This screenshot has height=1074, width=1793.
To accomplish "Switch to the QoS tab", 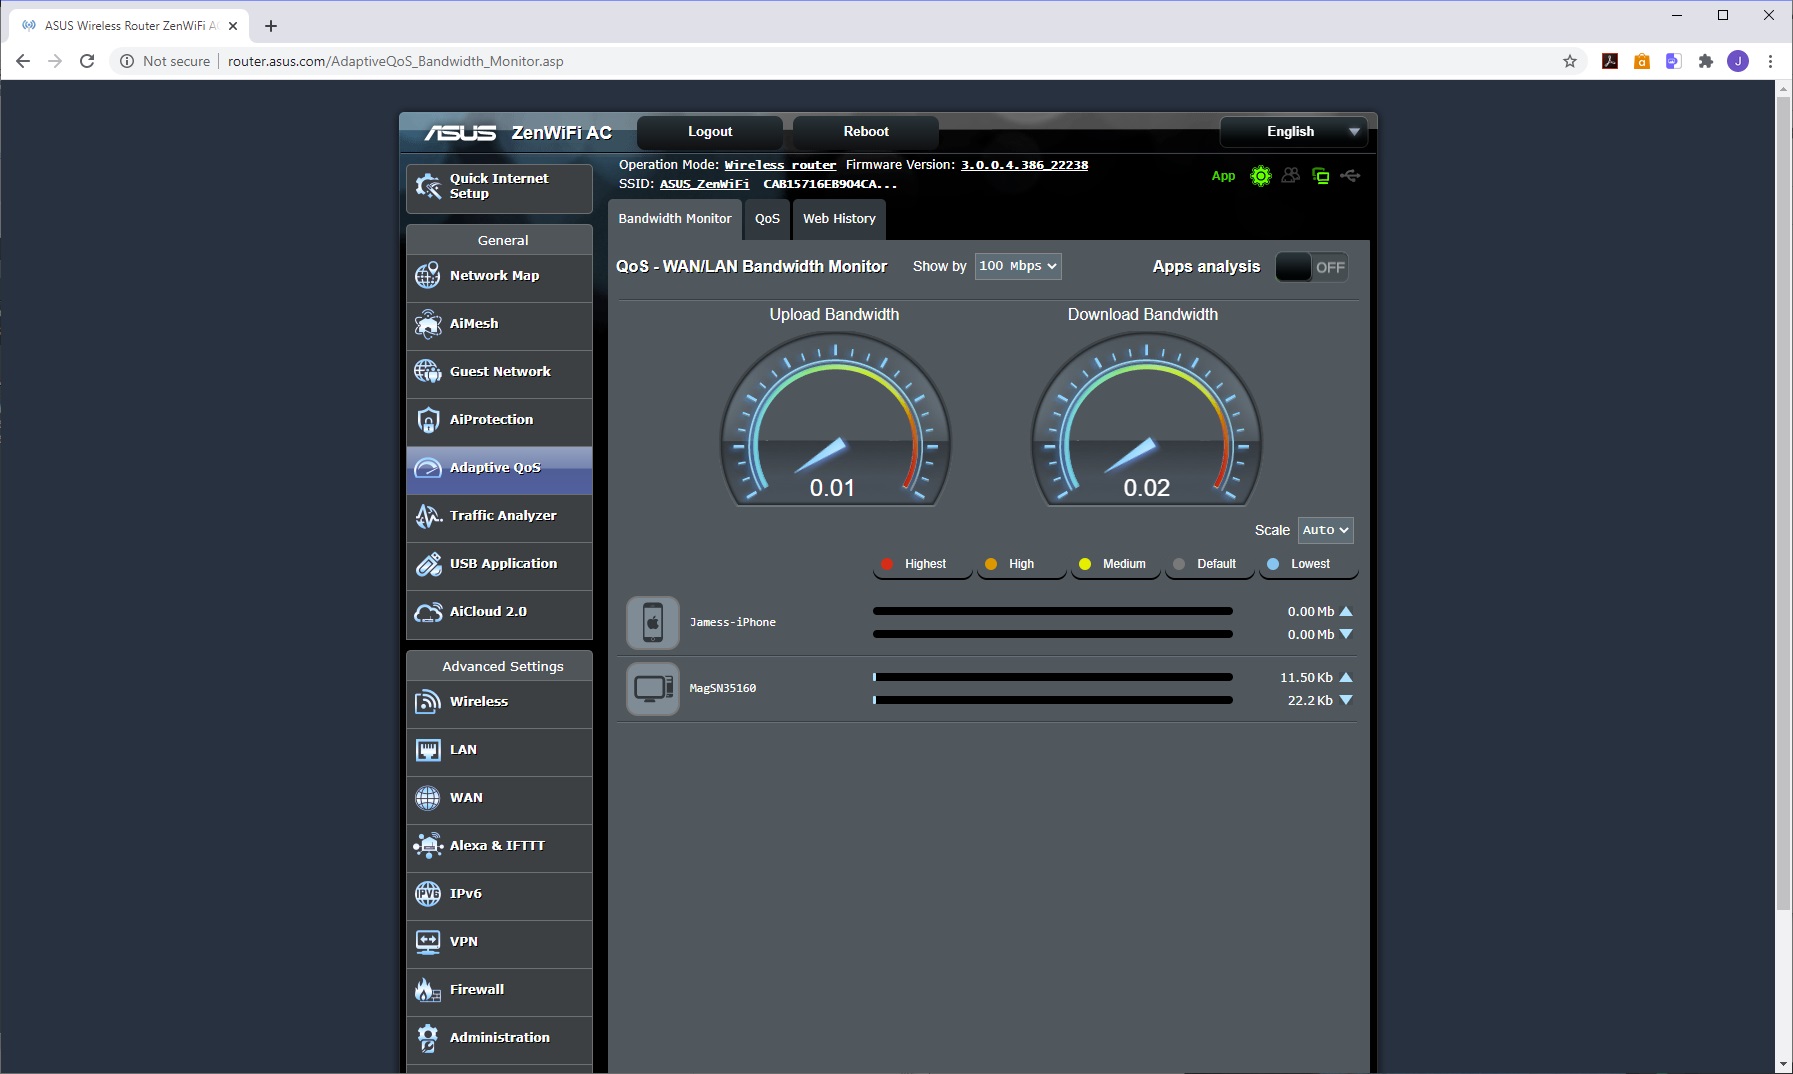I will [x=767, y=219].
